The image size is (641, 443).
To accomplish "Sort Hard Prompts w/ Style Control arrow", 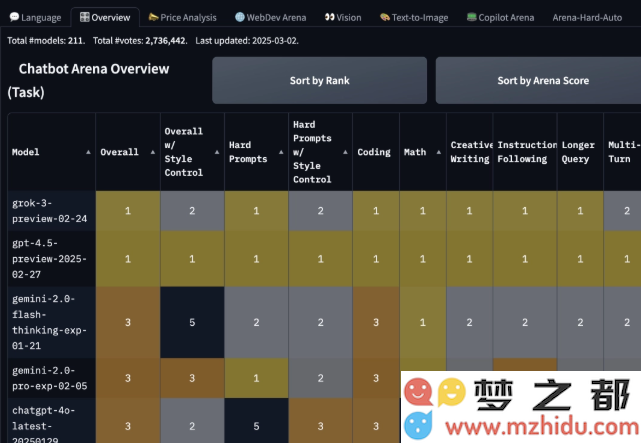I will coord(345,152).
